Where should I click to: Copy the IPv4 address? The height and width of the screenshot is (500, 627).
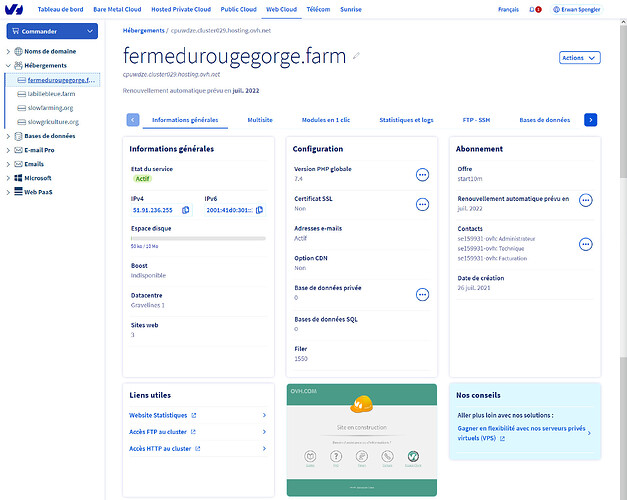point(186,210)
